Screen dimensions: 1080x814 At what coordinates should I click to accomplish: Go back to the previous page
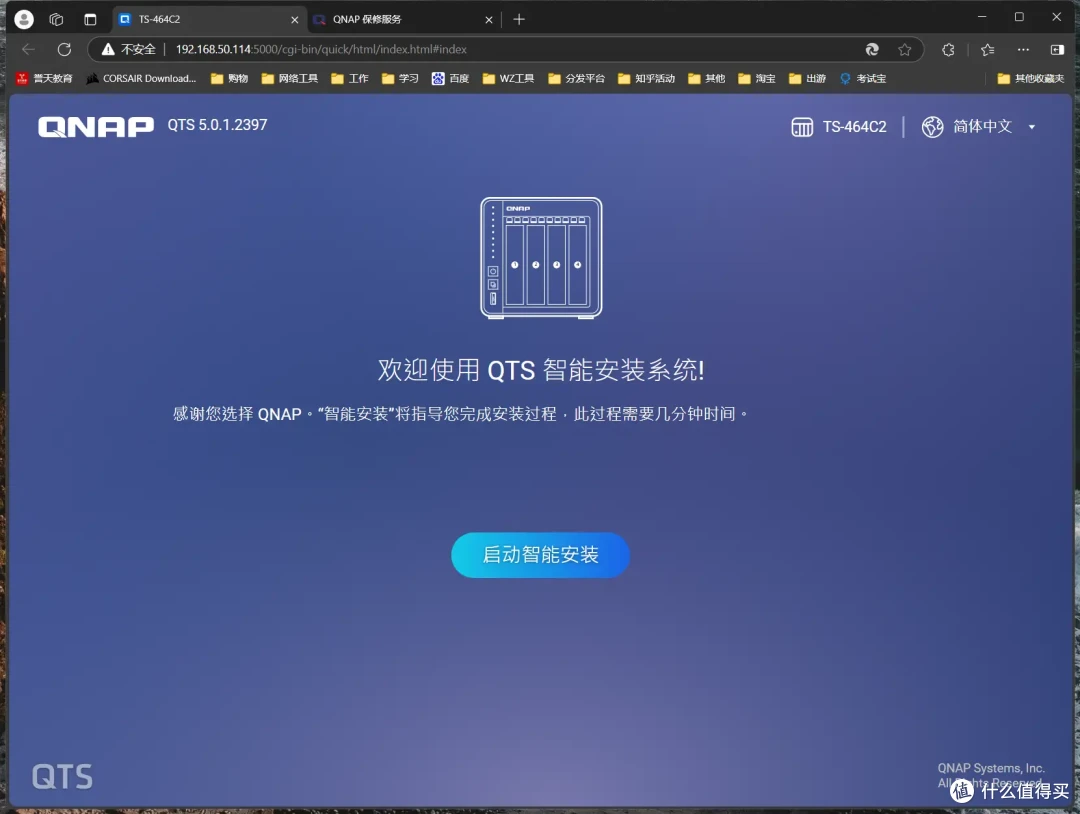(28, 49)
